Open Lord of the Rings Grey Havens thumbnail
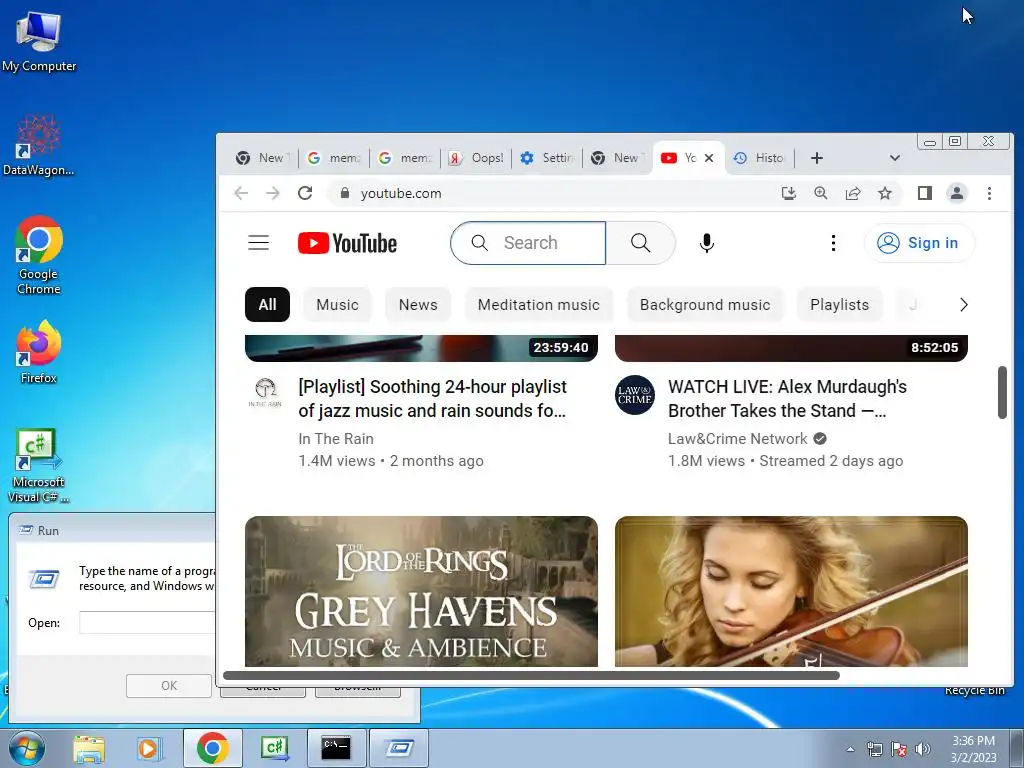1024x768 pixels. (421, 592)
